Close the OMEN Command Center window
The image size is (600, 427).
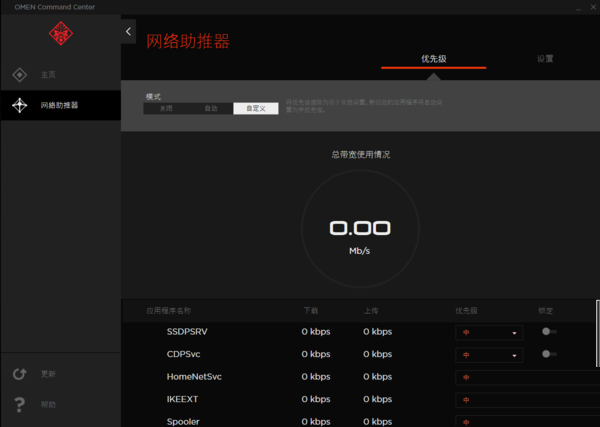[593, 7]
